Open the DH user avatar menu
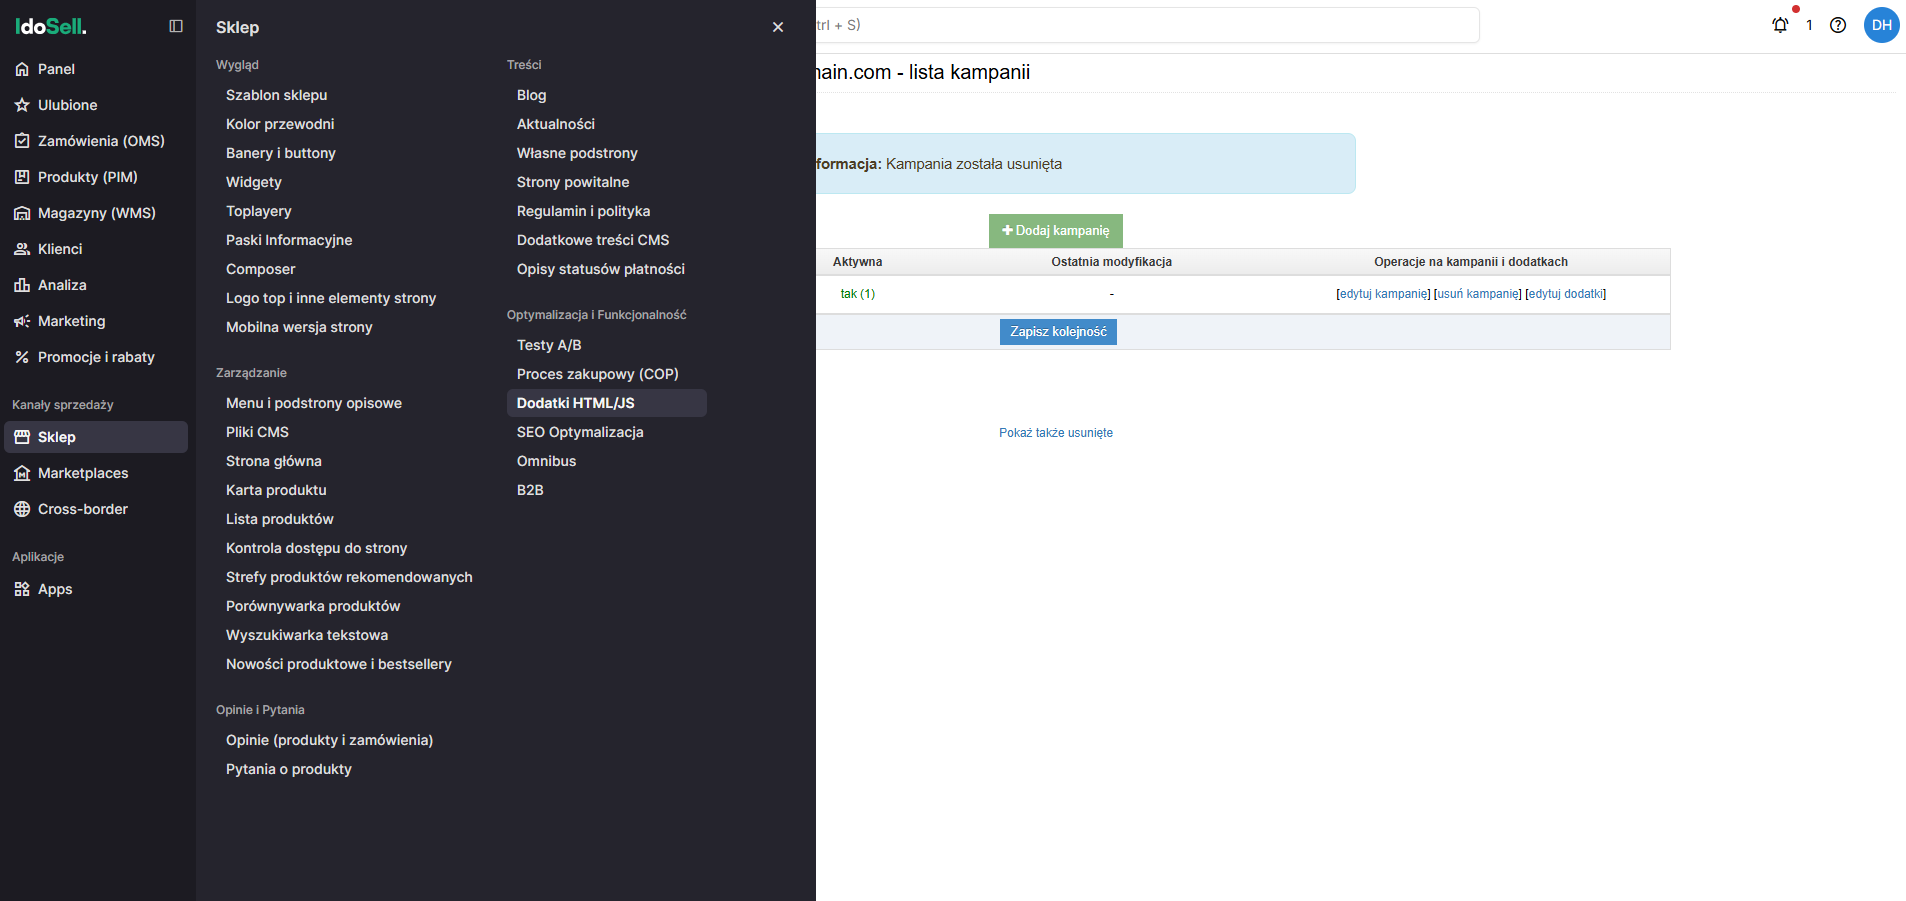 tap(1881, 24)
